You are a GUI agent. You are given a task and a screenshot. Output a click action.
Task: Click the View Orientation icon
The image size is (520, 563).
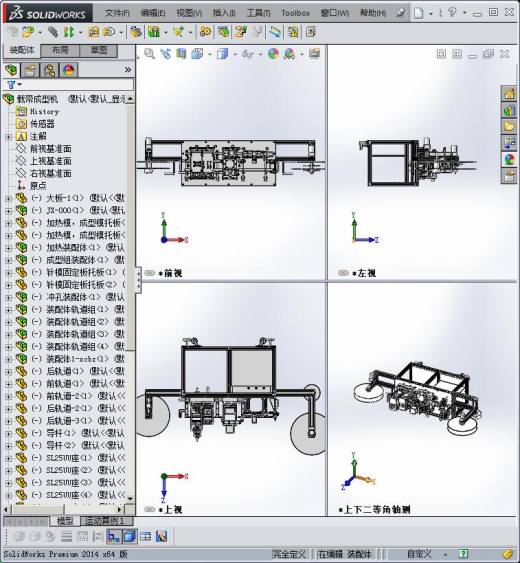197,54
